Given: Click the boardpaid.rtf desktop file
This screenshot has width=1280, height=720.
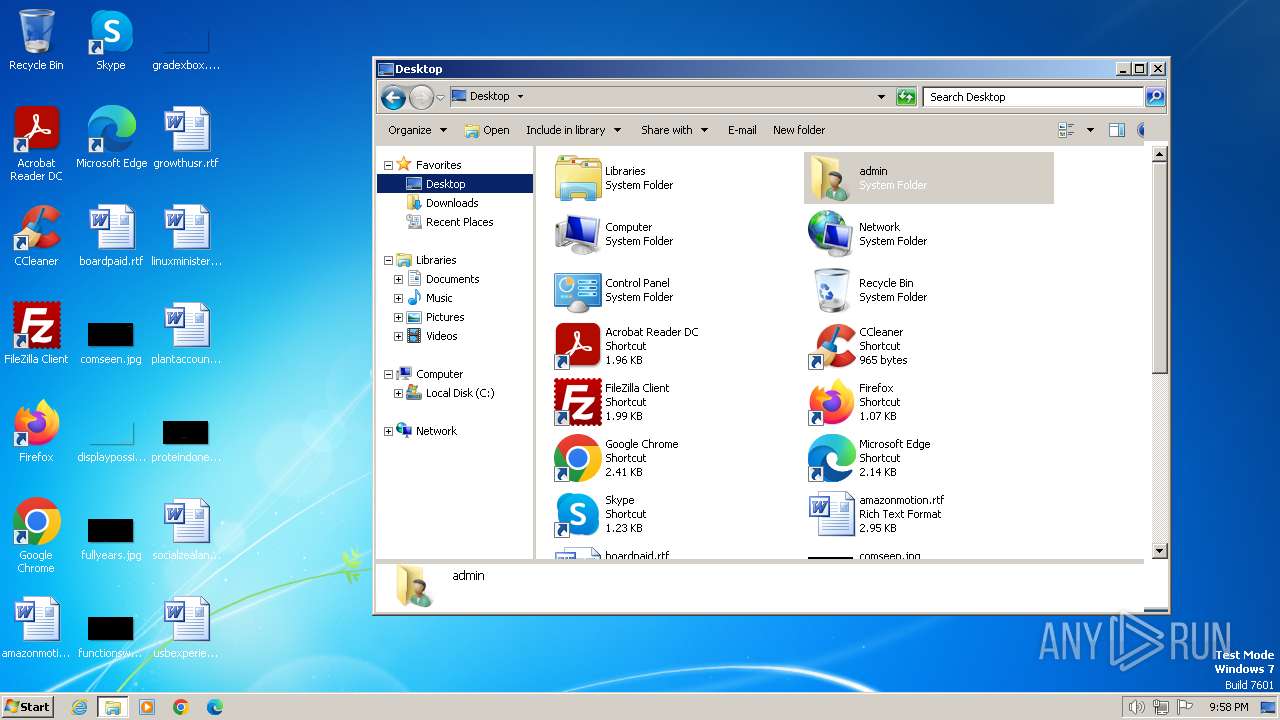Looking at the screenshot, I should point(111,236).
